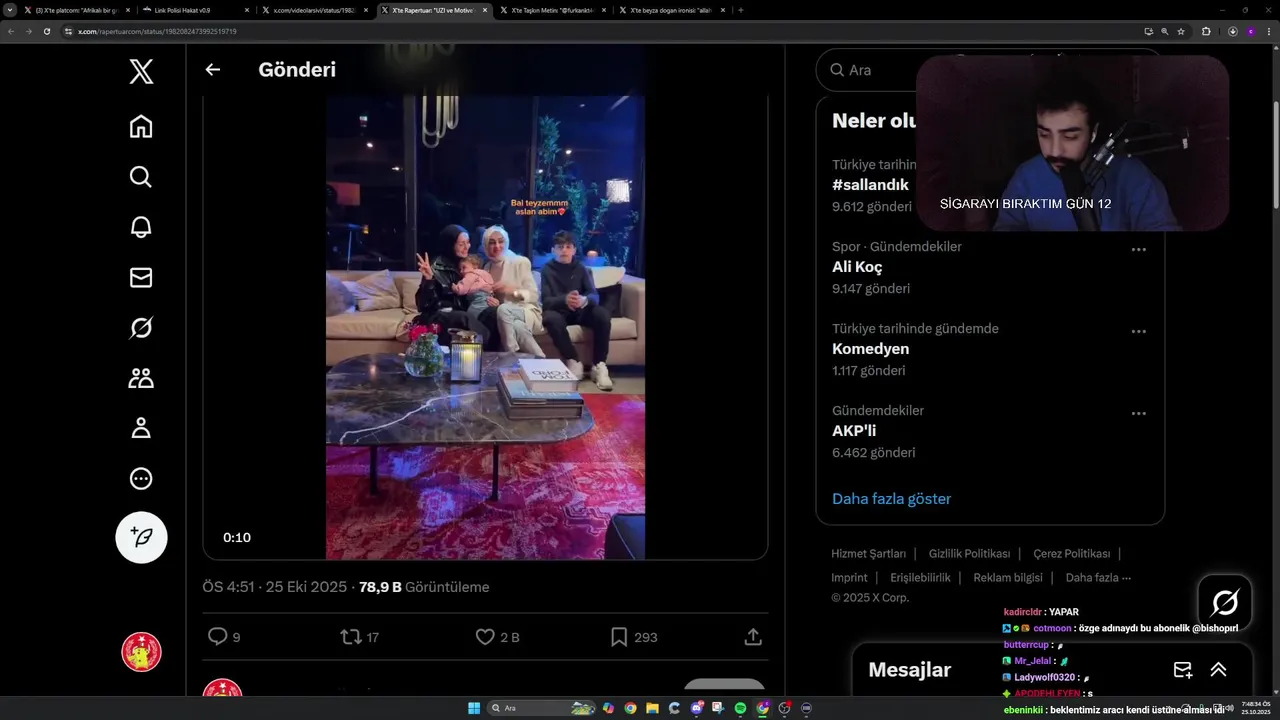Open Explore search icon in sidebar
1280x720 pixels.
click(141, 177)
